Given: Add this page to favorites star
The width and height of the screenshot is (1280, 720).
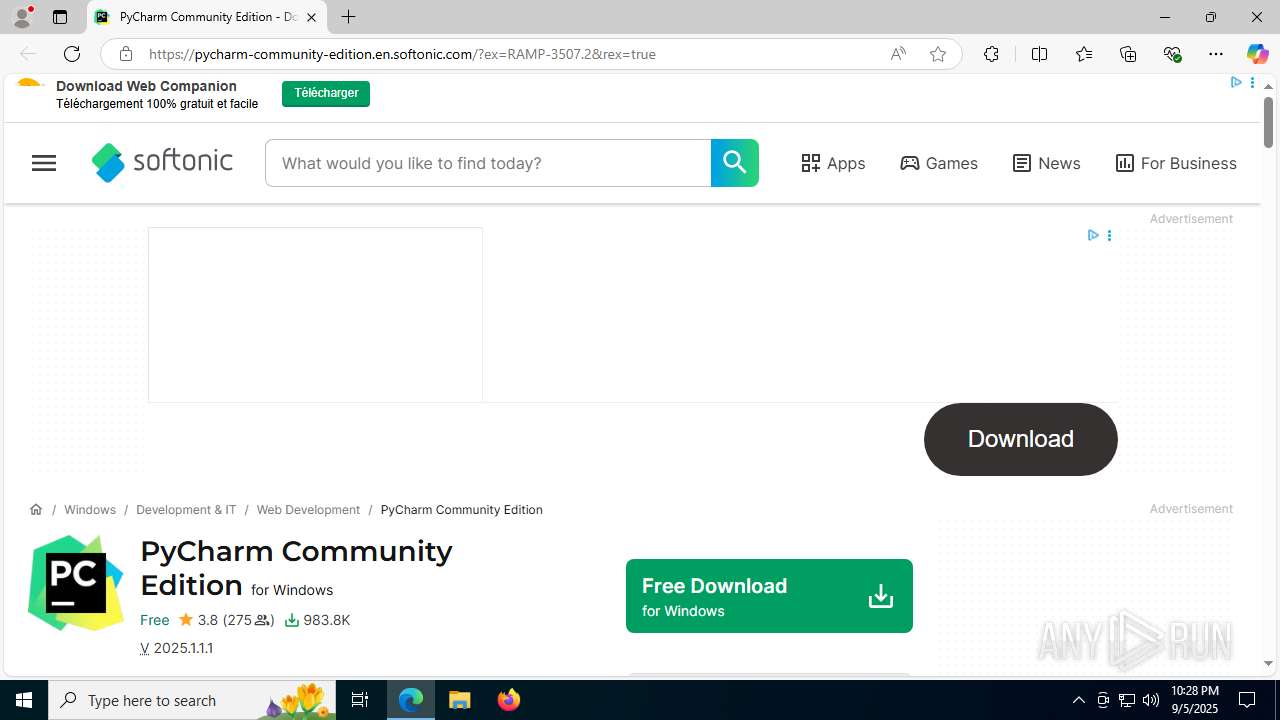Looking at the screenshot, I should pyautogui.click(x=938, y=54).
